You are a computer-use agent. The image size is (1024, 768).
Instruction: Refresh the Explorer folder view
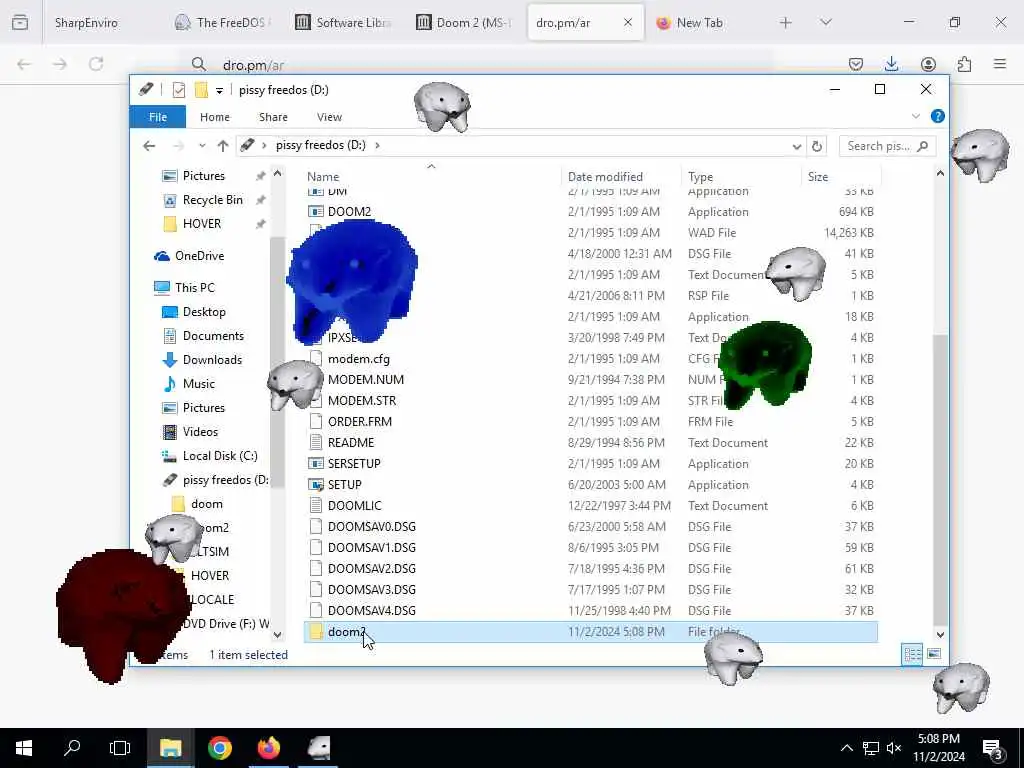click(816, 146)
